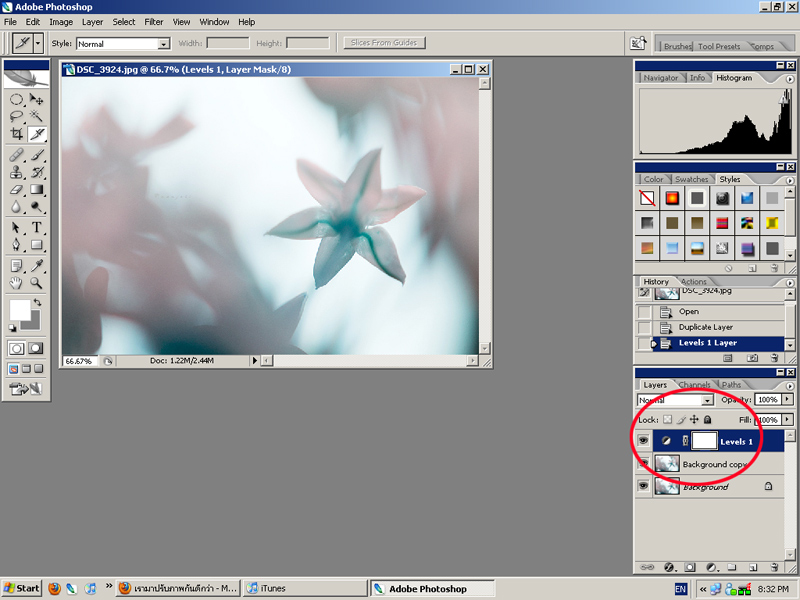Toggle the lock all layer option
800x600 pixels.
click(708, 420)
